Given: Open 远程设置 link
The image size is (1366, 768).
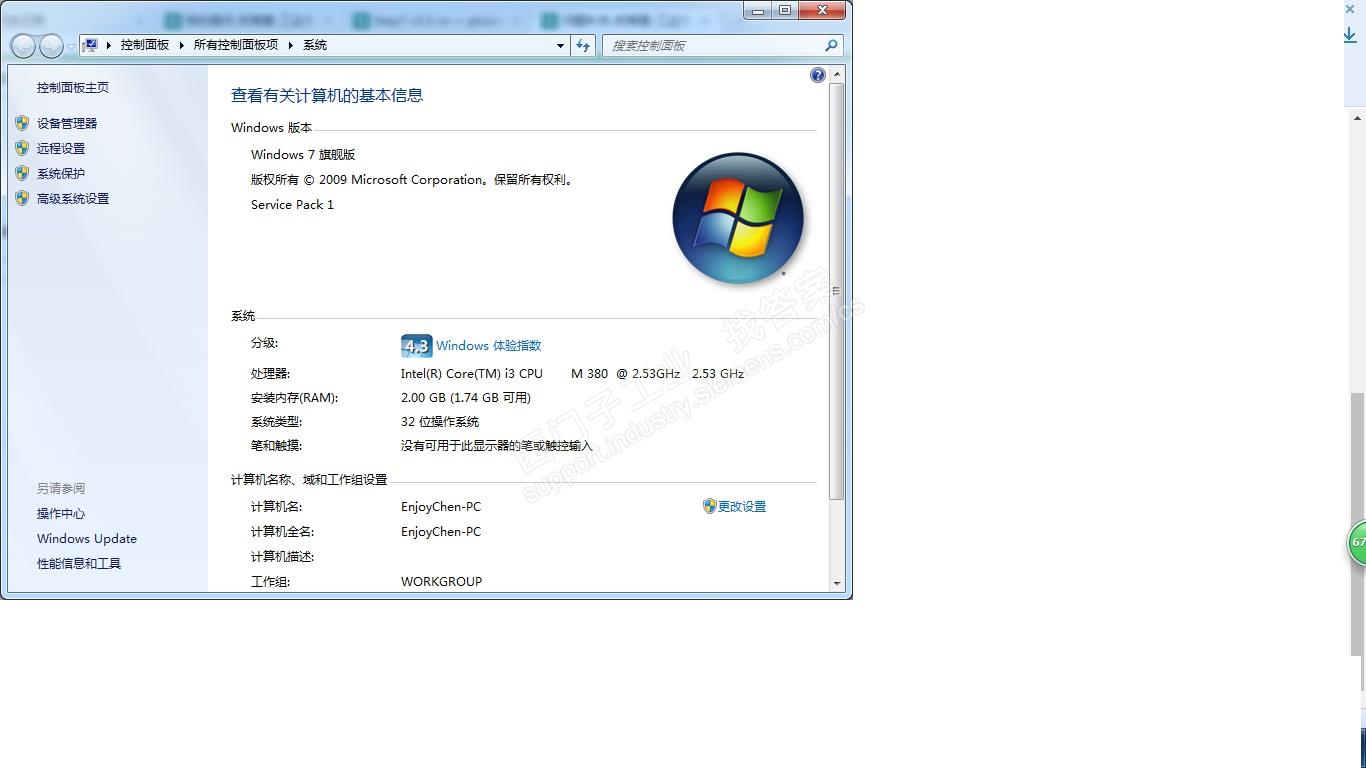Looking at the screenshot, I should [x=61, y=148].
